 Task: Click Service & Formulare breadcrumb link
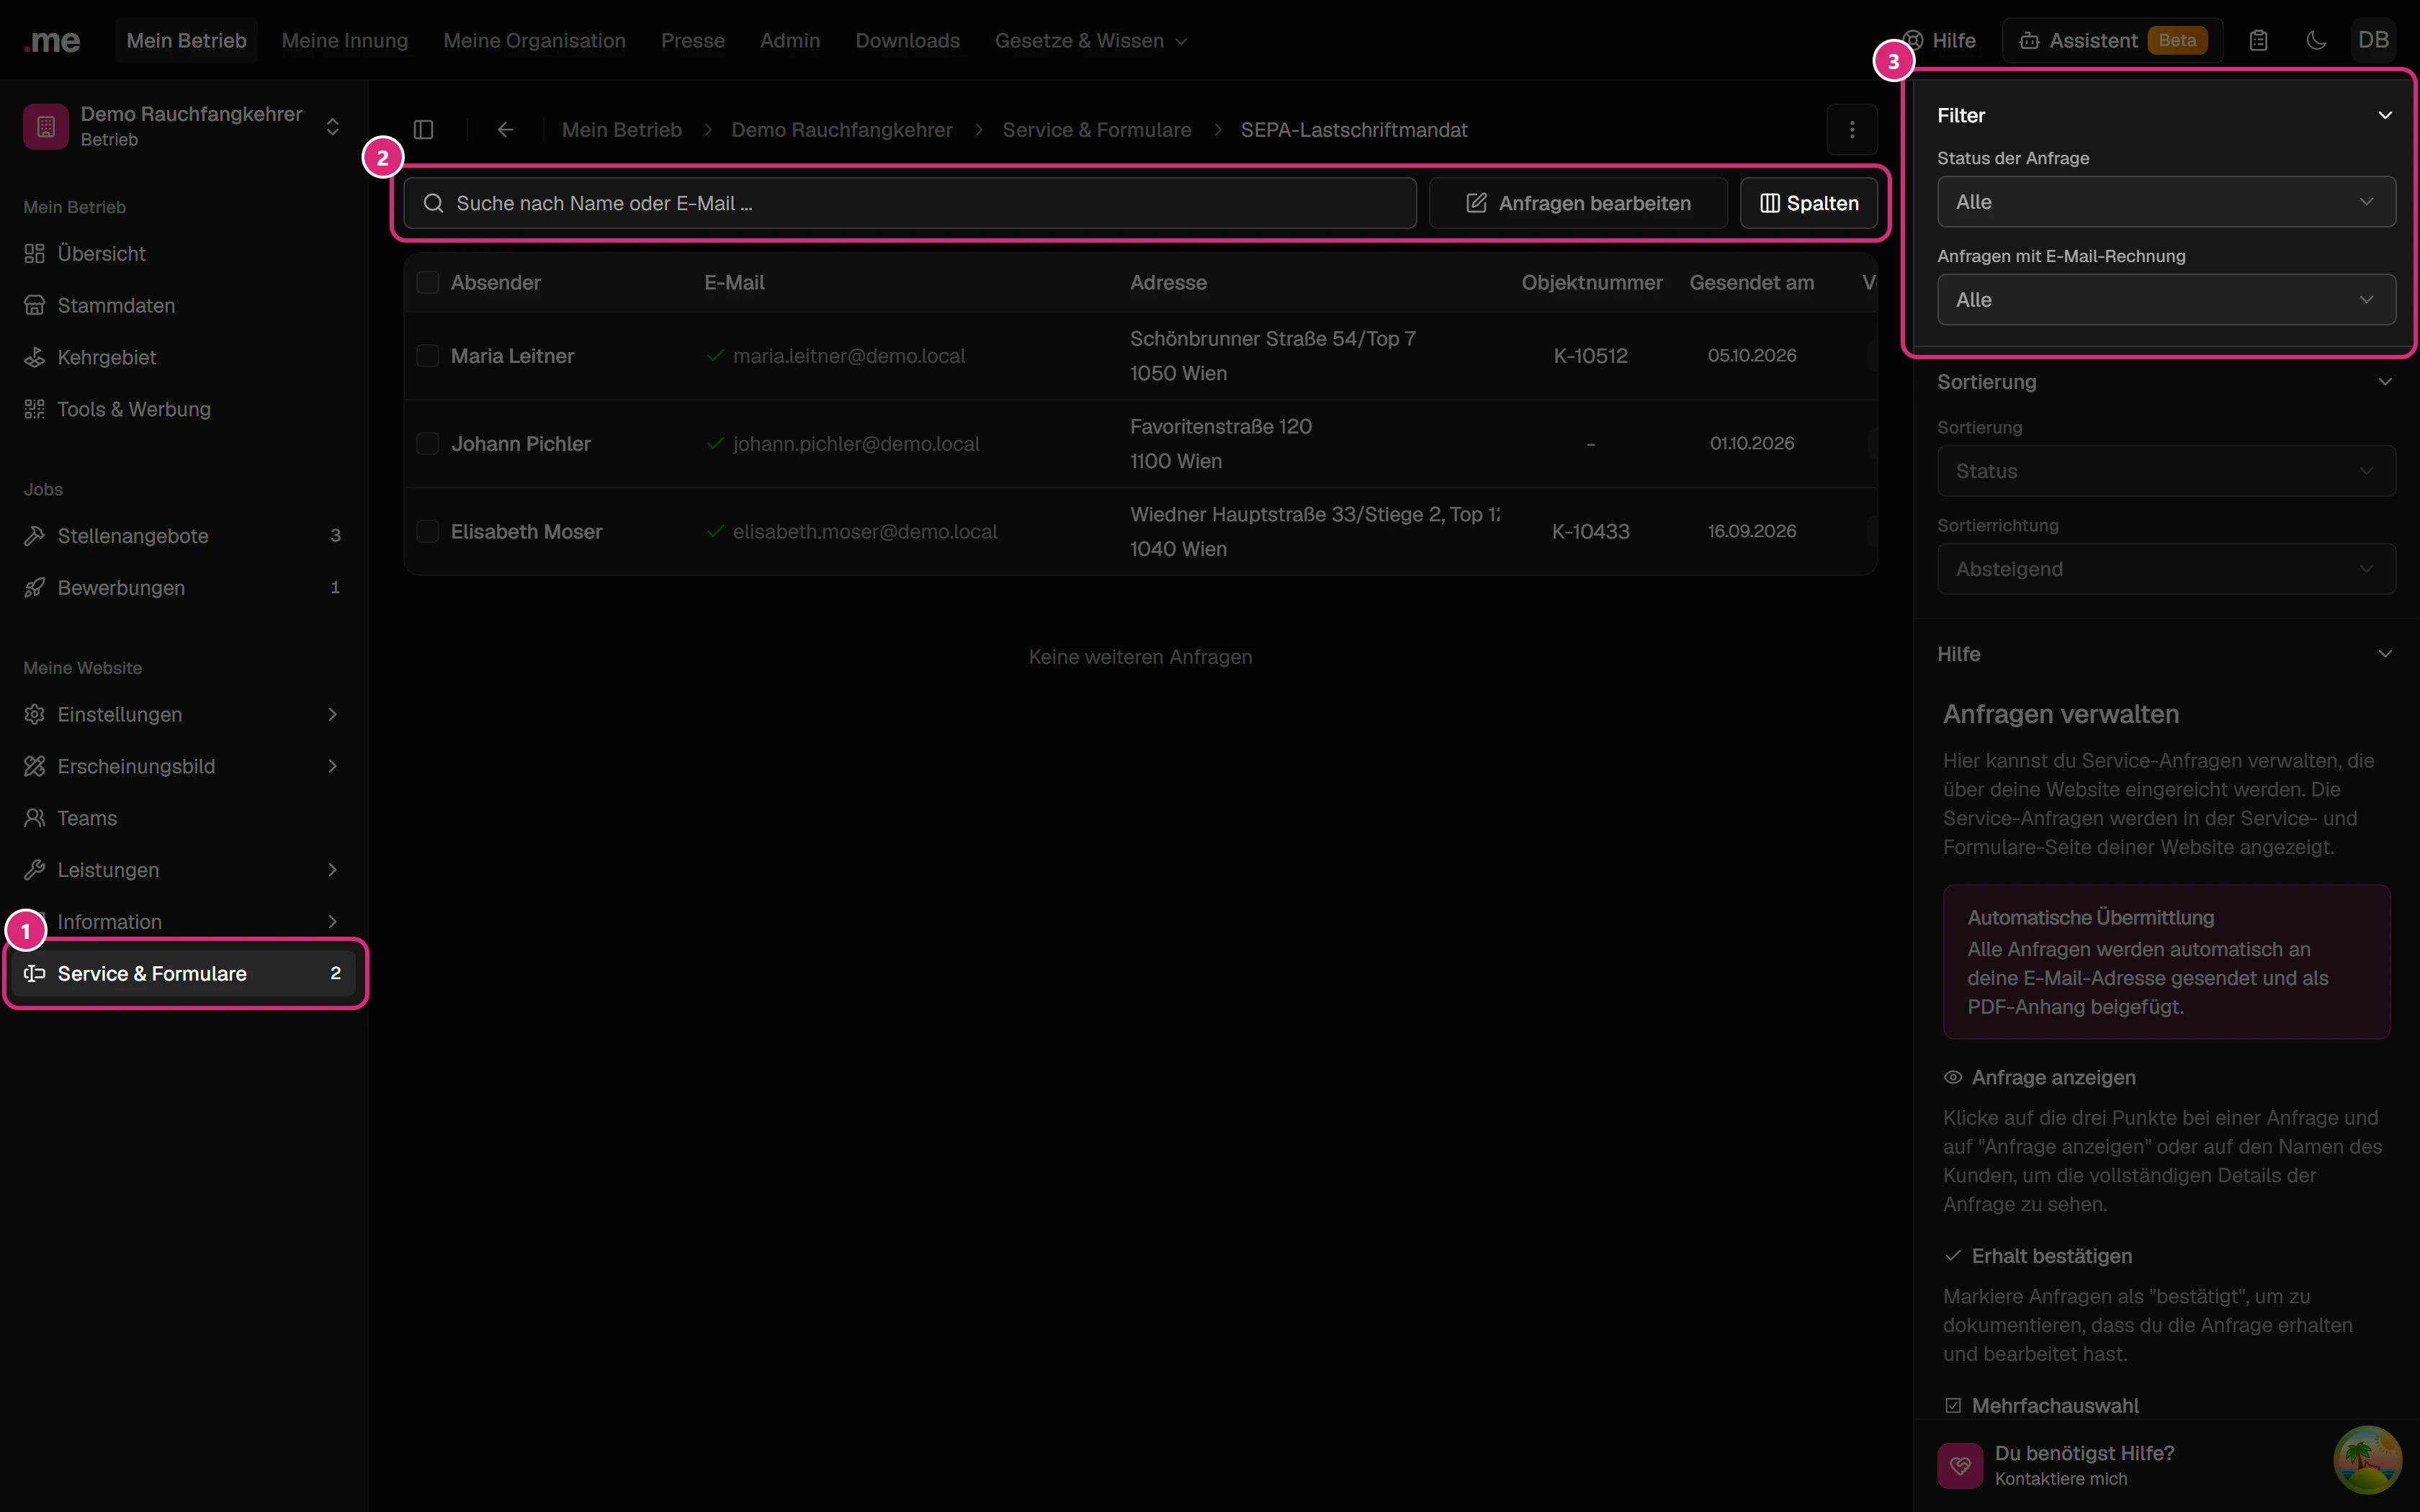coord(1096,130)
